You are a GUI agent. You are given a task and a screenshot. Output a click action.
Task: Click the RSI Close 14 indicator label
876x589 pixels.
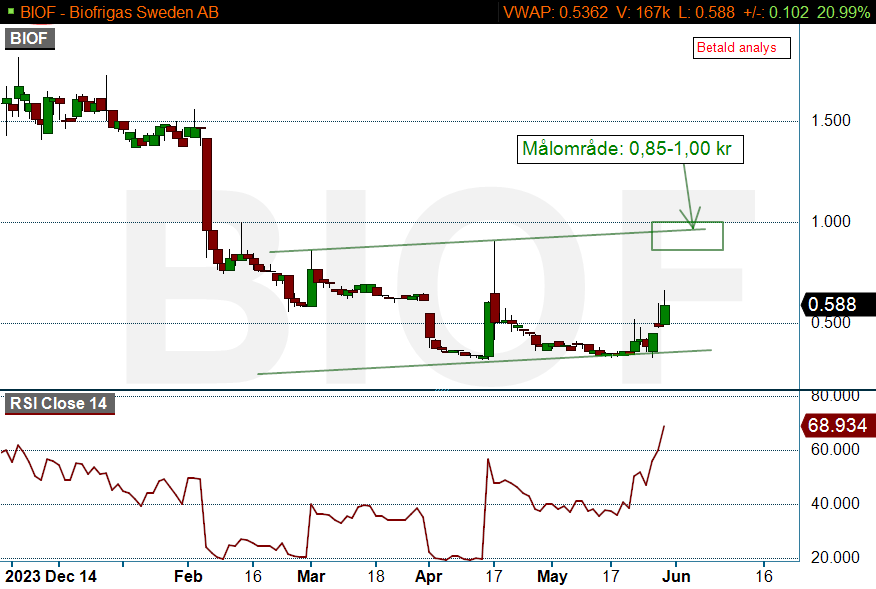(59, 403)
